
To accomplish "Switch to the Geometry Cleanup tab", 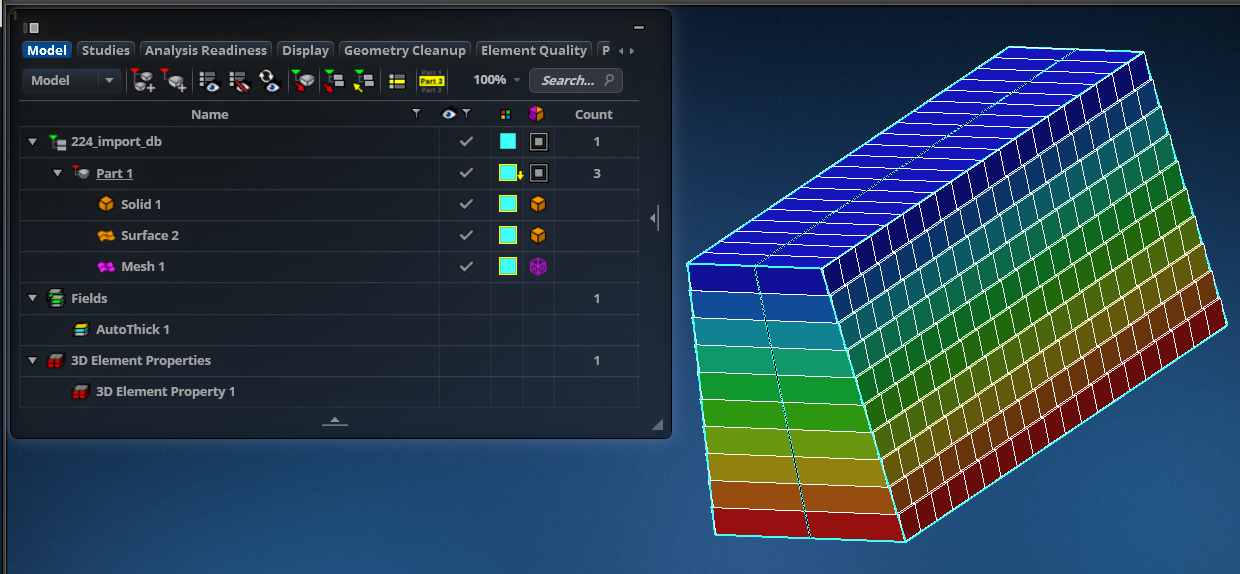I will (405, 50).
